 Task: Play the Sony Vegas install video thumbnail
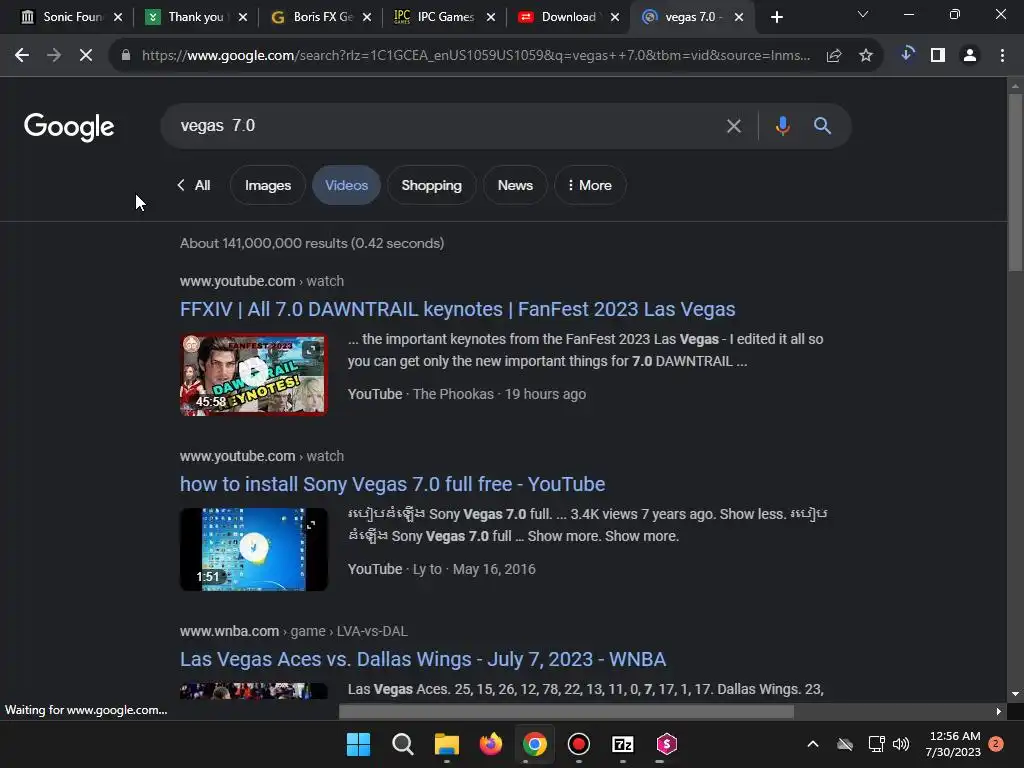253,549
